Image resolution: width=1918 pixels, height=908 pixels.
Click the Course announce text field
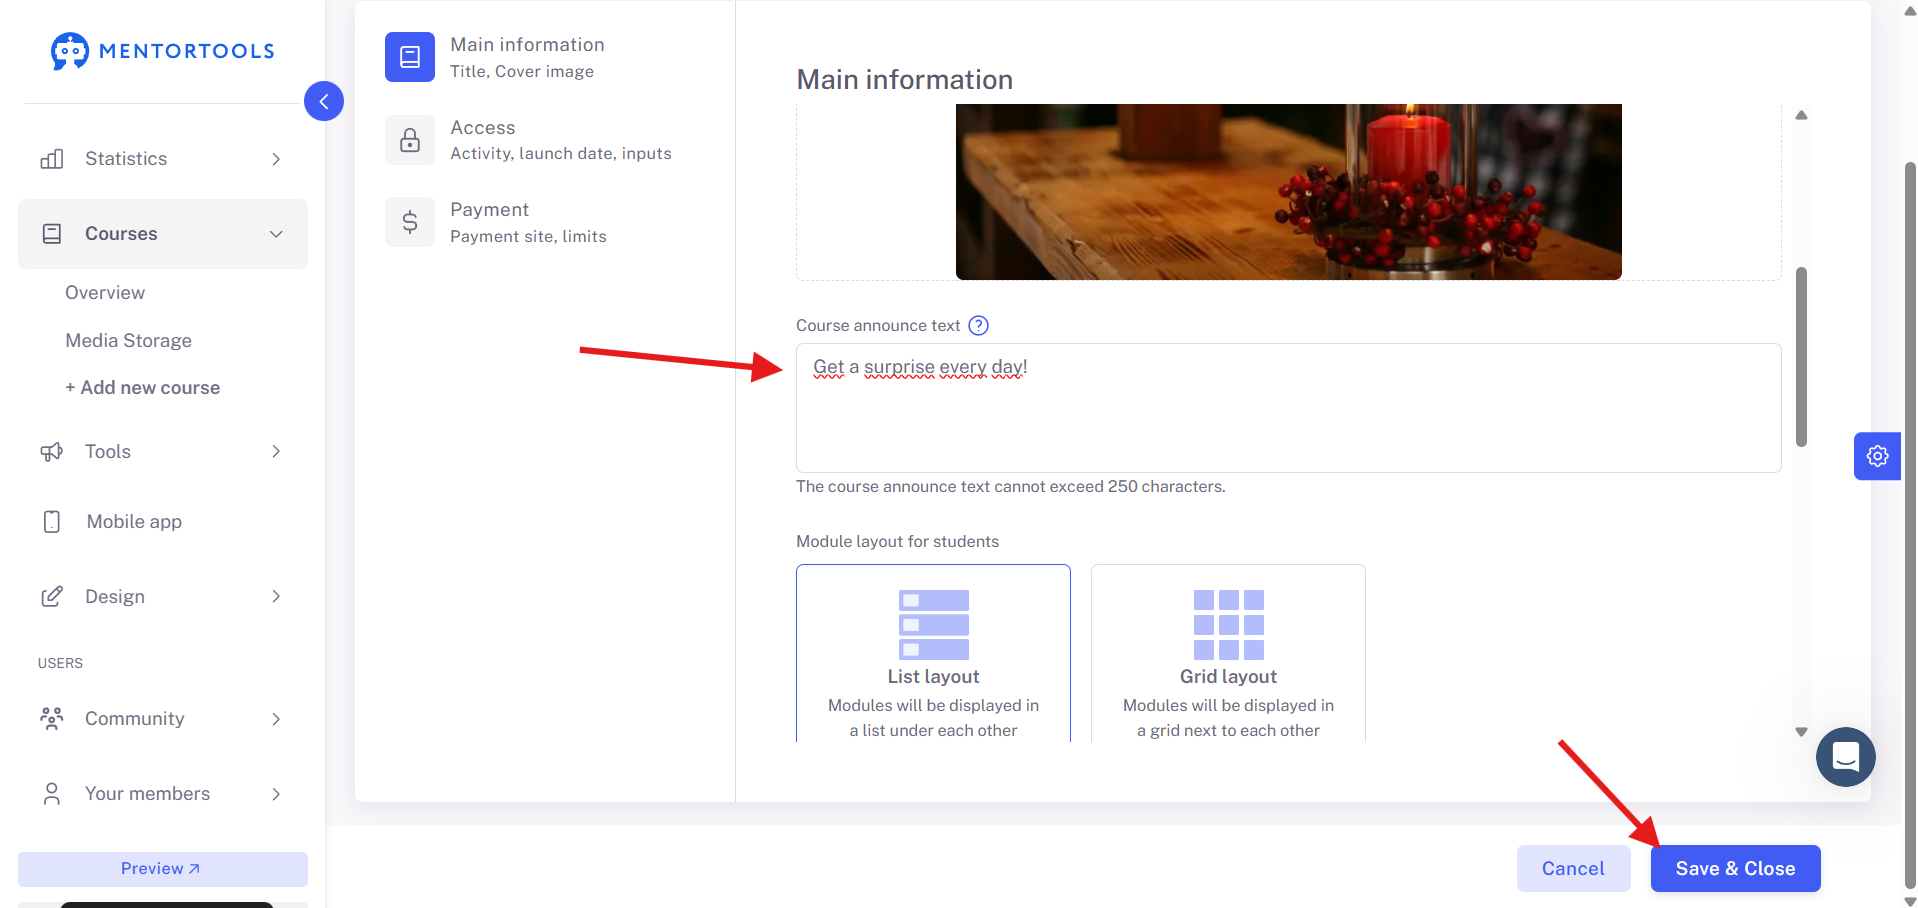1288,408
